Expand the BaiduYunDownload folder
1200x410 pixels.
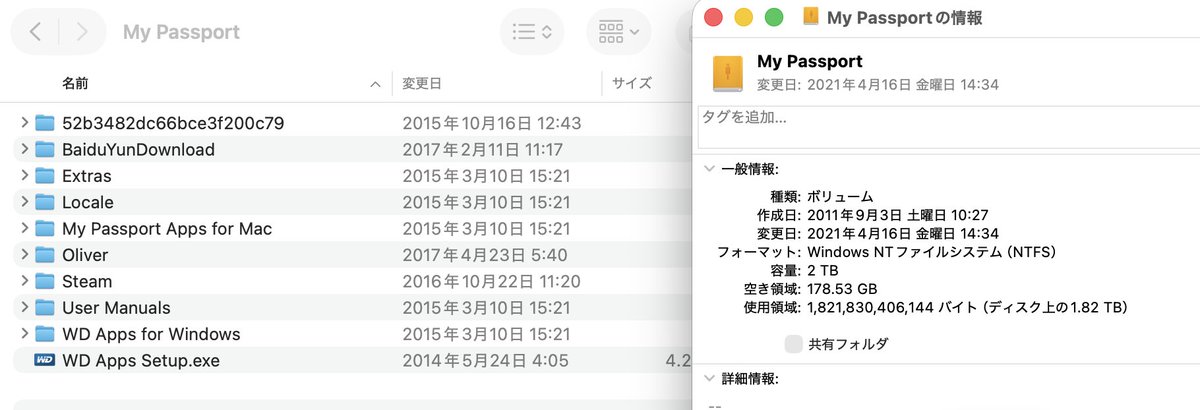pos(23,149)
